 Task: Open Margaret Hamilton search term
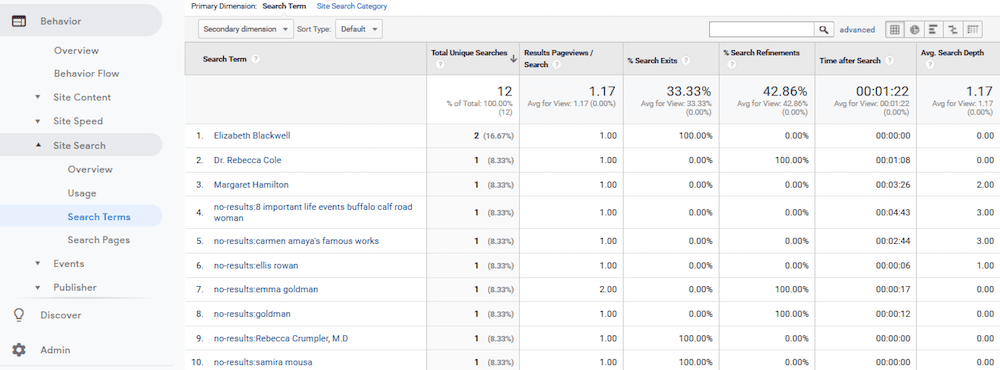tap(251, 184)
